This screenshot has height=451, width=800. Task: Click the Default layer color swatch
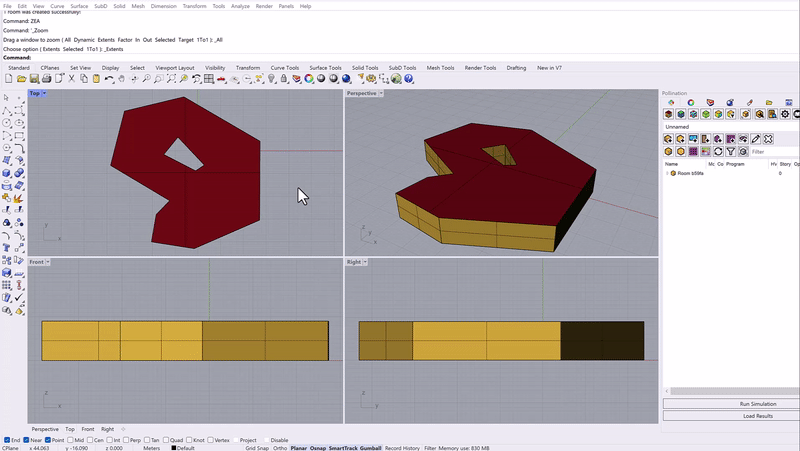tap(173, 448)
